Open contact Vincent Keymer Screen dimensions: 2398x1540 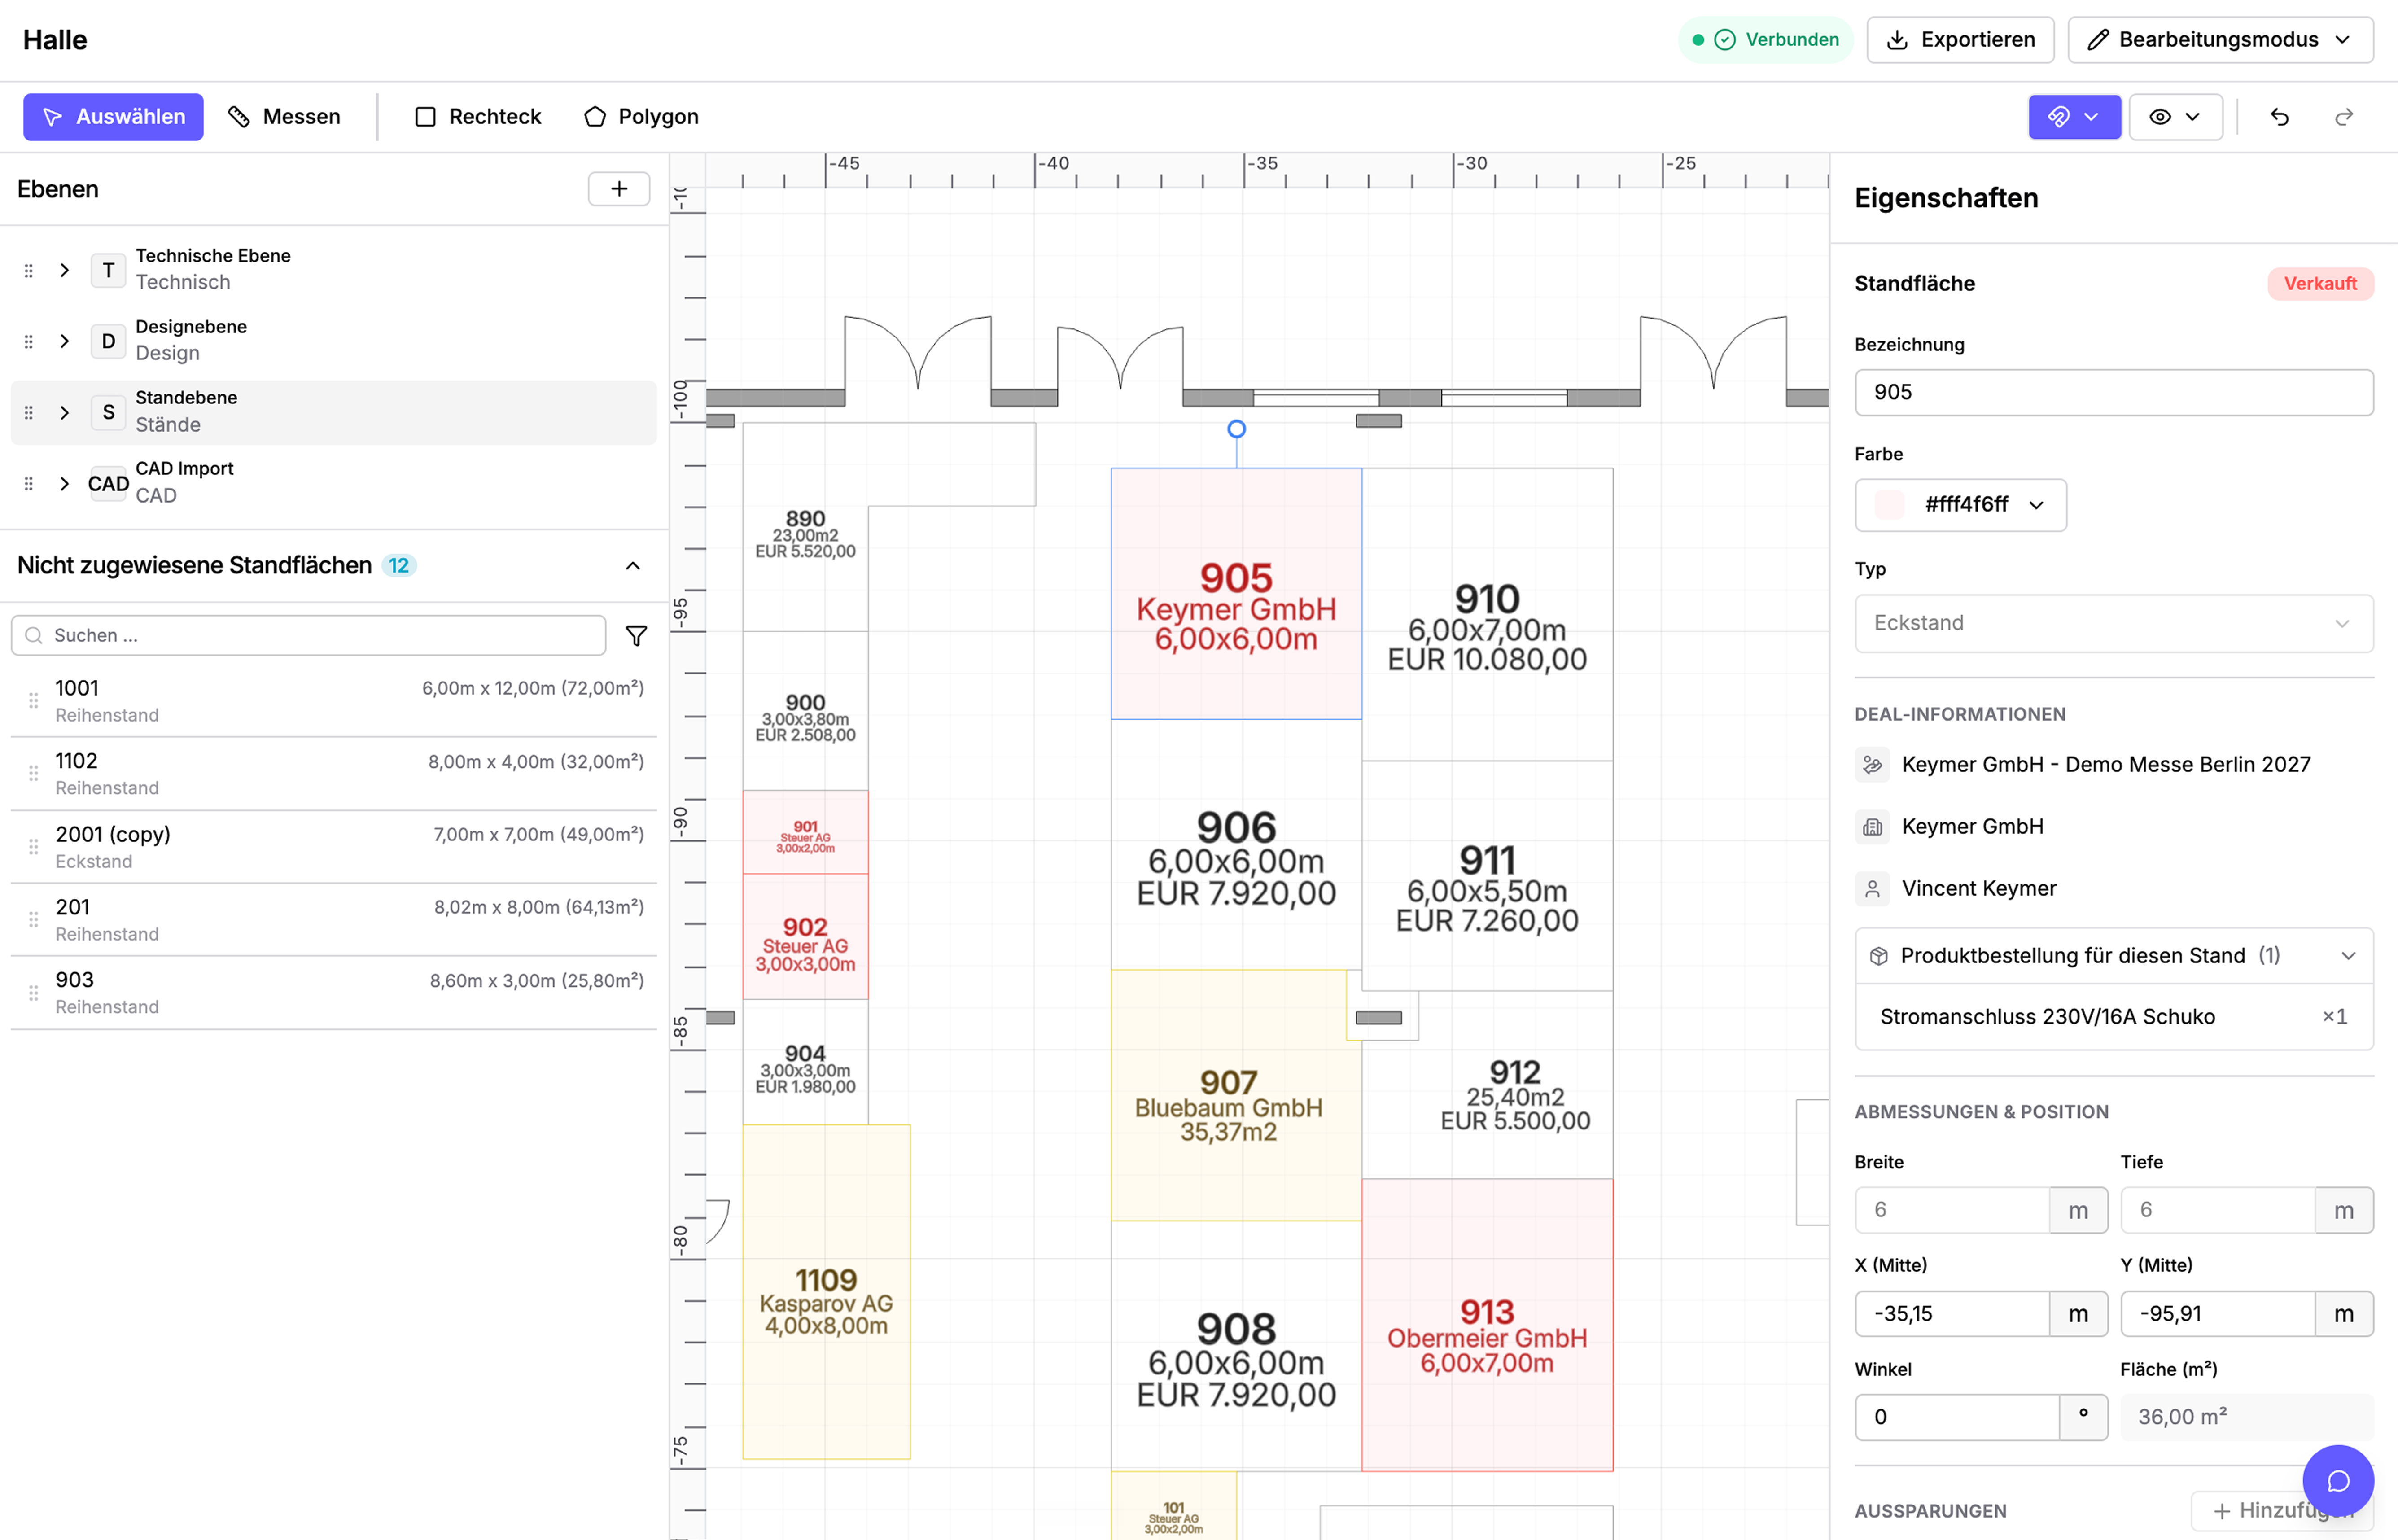[1978, 889]
